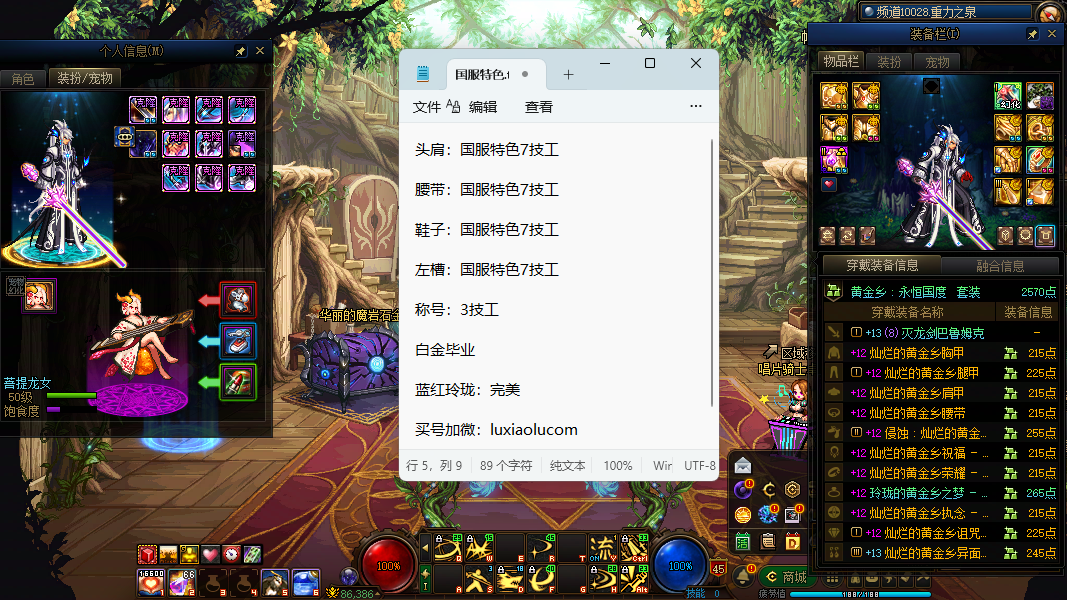Select the pet red equipment slot
Screen dimensions: 1067x600
tap(238, 299)
